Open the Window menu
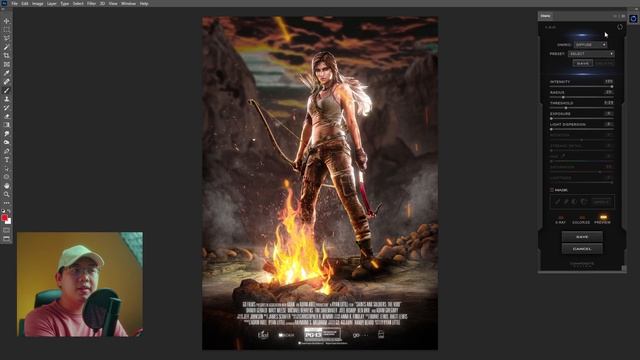 pyautogui.click(x=128, y=4)
